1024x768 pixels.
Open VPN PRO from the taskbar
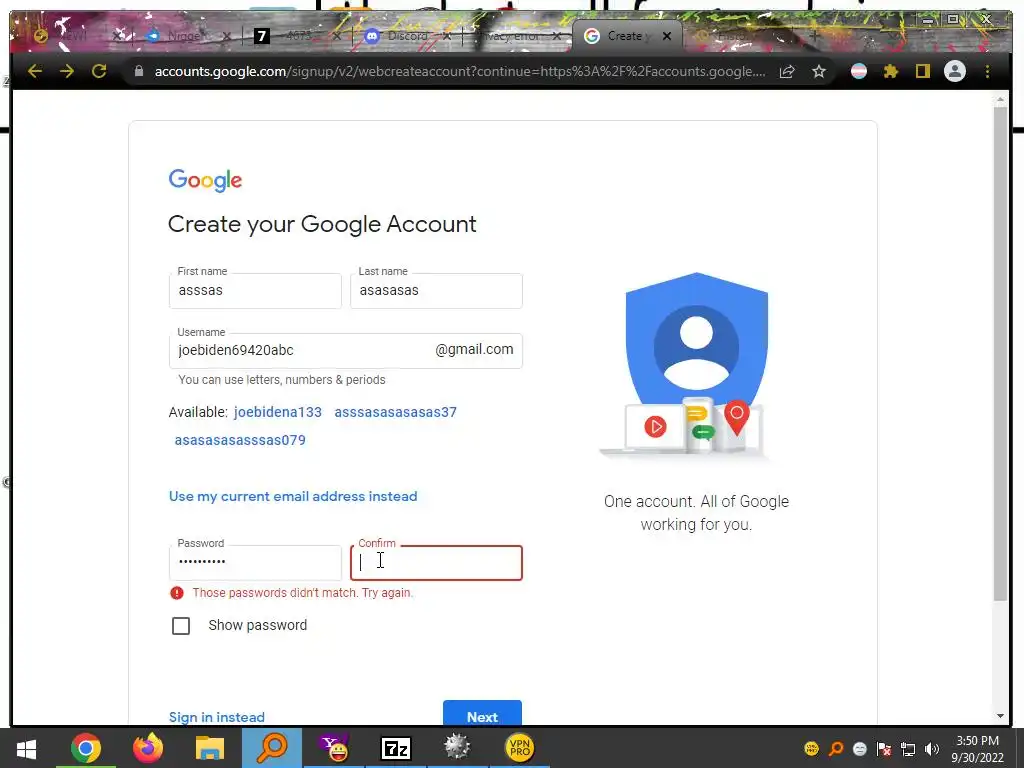point(519,748)
